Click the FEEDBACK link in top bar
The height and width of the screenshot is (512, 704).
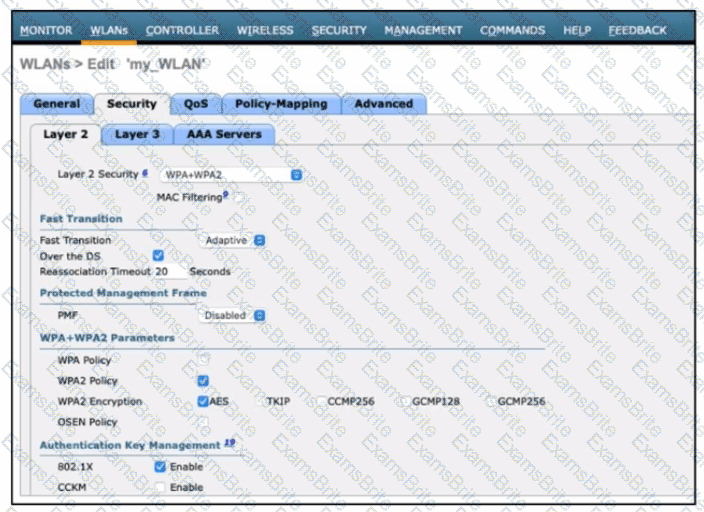[x=637, y=30]
